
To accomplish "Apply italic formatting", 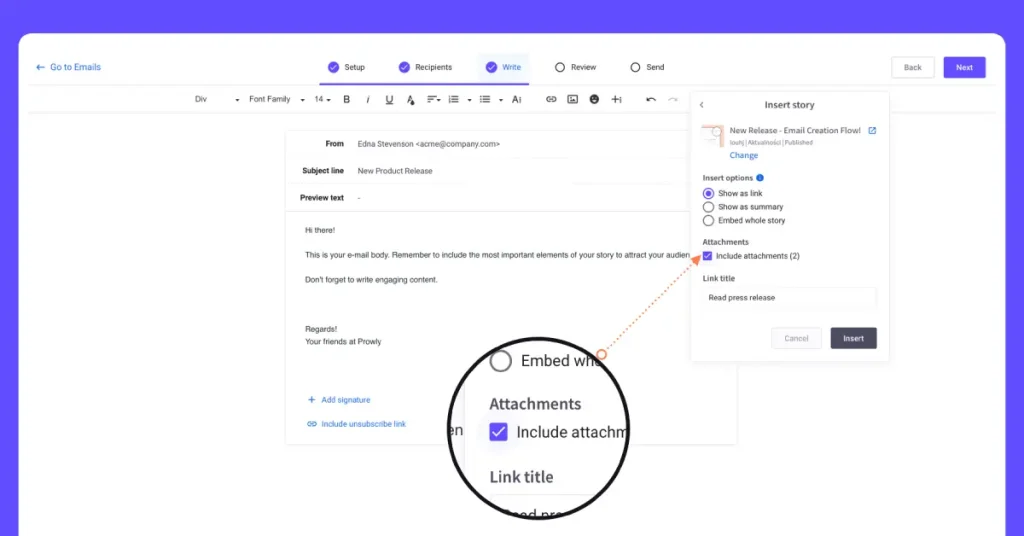I will point(368,99).
